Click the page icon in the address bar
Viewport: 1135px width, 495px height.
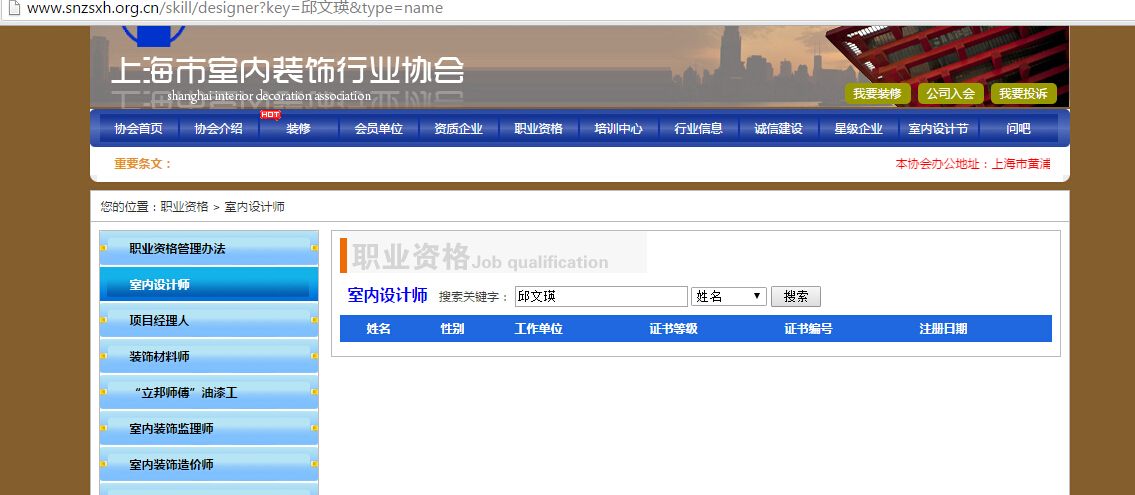click(x=12, y=8)
